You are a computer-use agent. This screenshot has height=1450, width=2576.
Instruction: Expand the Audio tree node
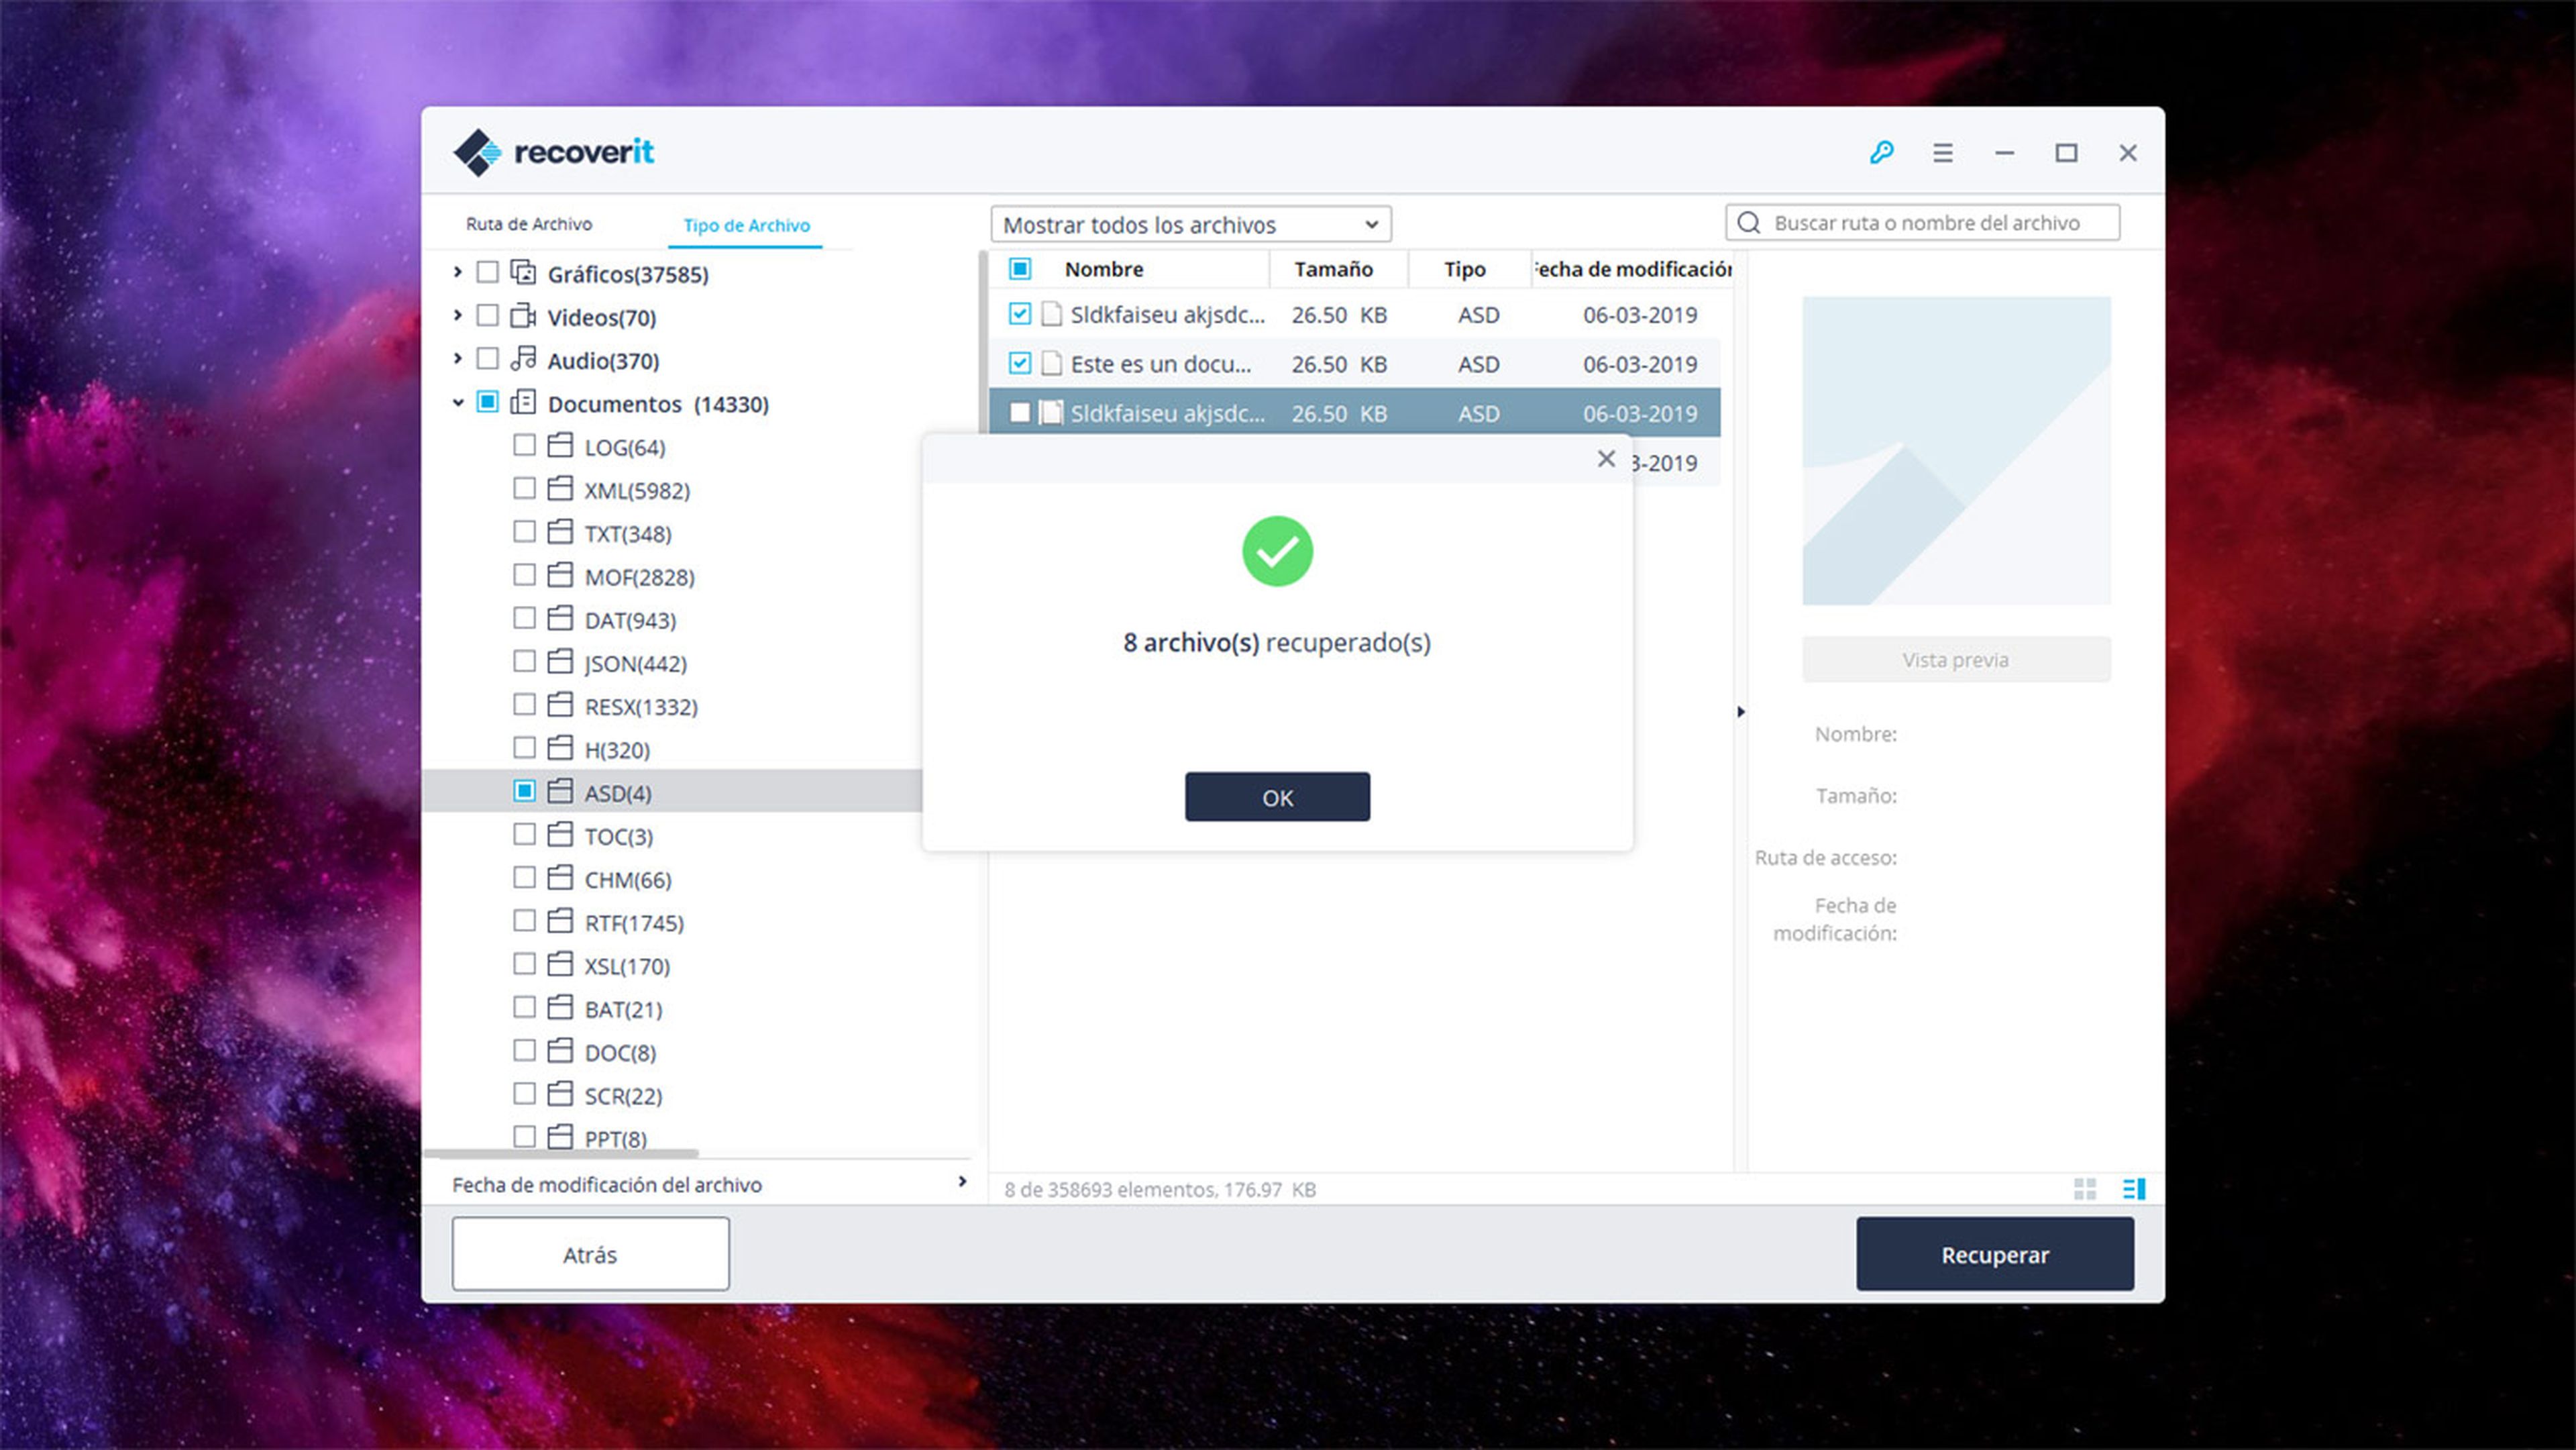[457, 359]
